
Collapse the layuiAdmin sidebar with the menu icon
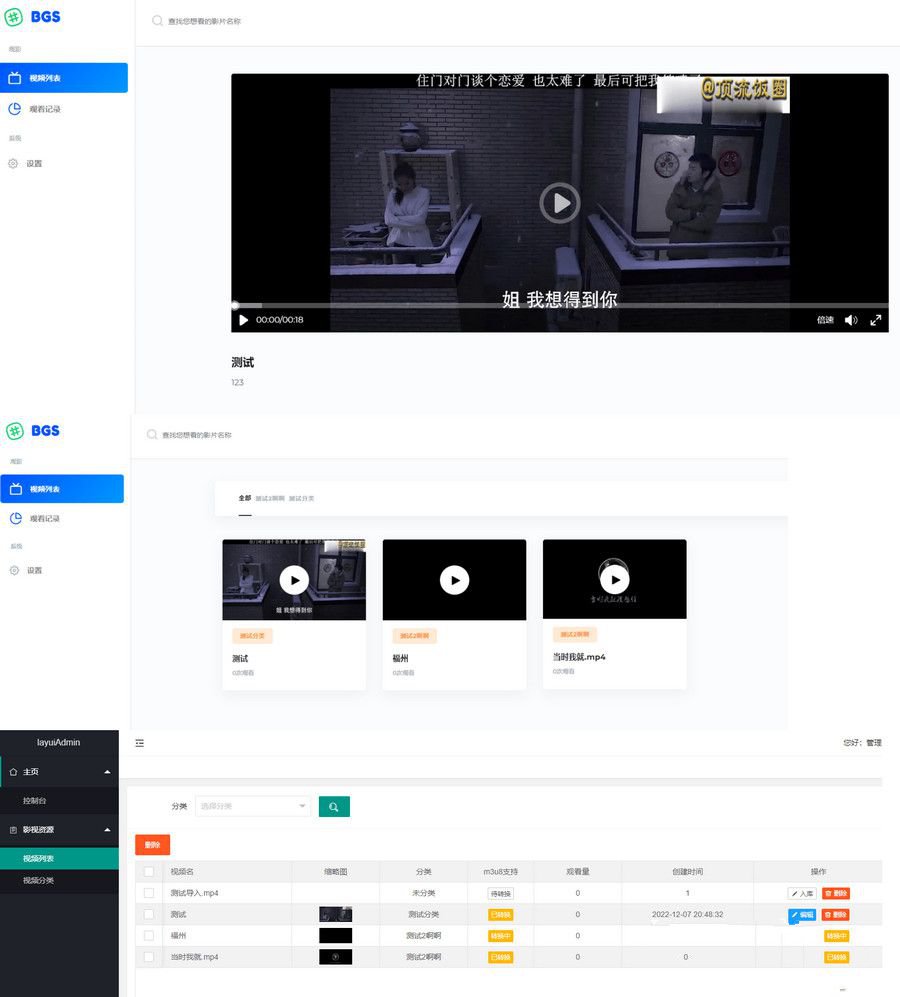point(140,743)
